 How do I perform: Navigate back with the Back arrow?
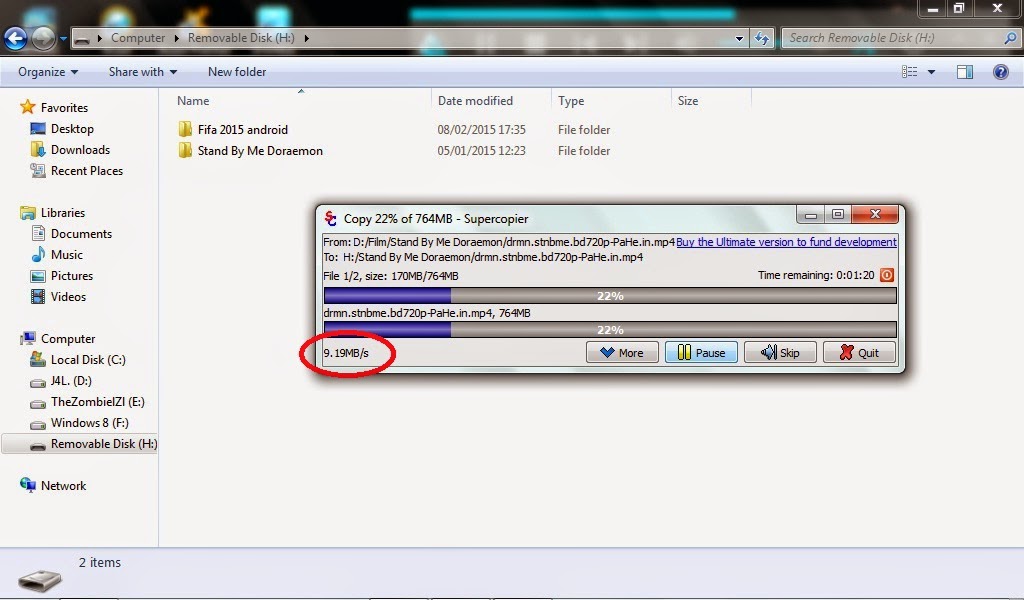click(x=15, y=38)
